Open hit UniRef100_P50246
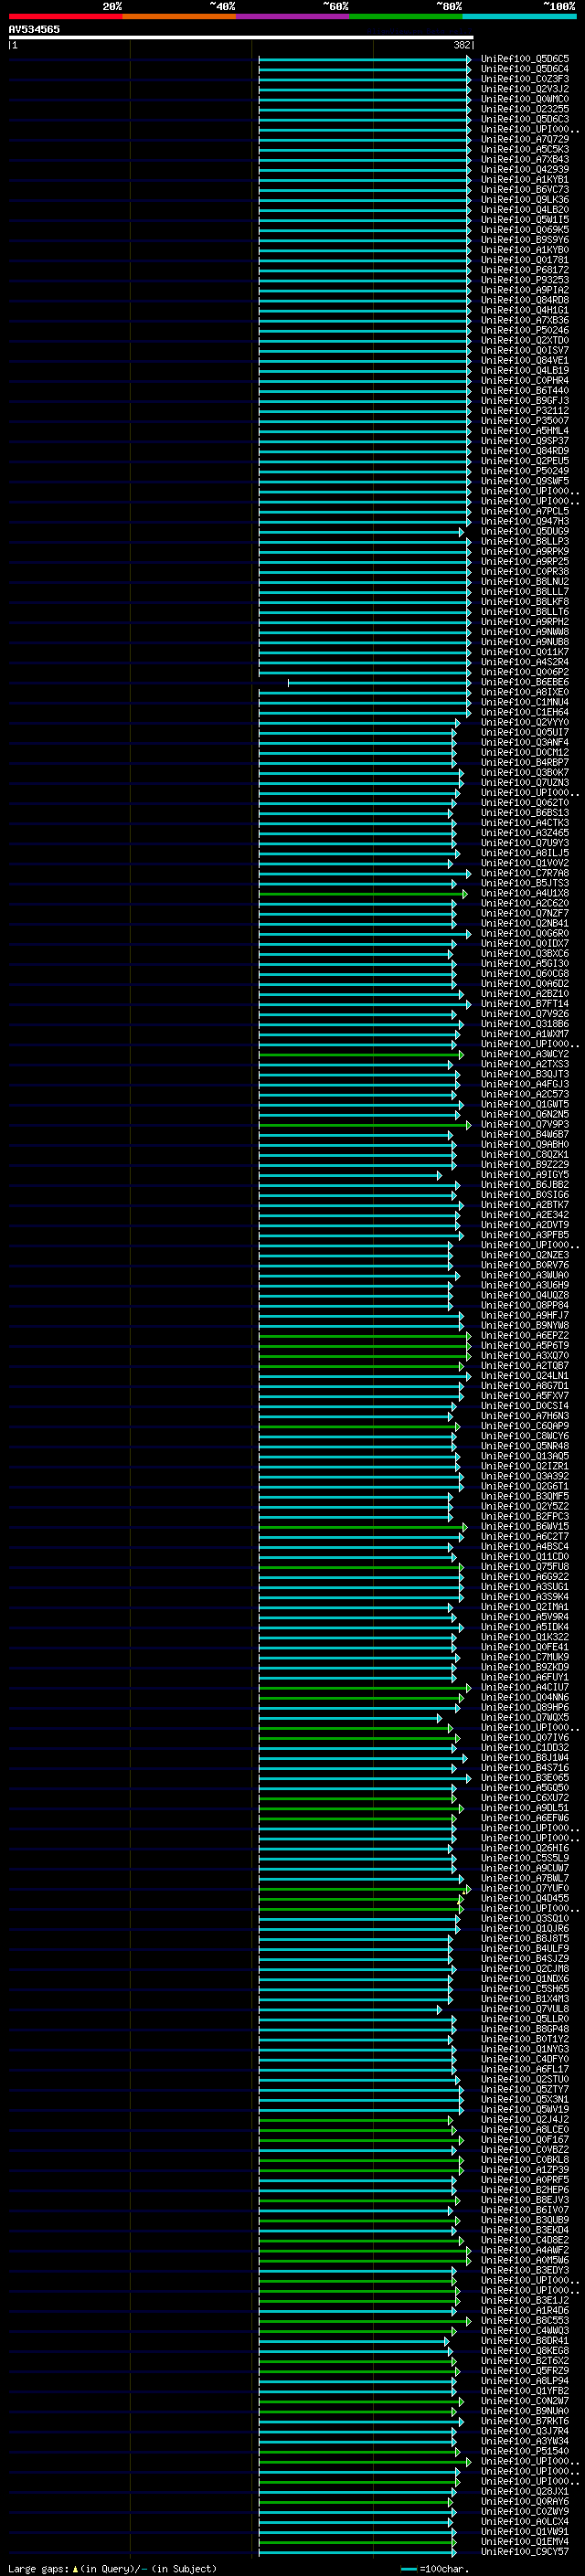 pos(525,330)
